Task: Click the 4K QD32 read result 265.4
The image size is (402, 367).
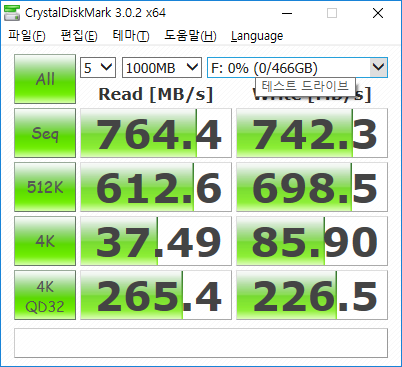Action: click(156, 295)
